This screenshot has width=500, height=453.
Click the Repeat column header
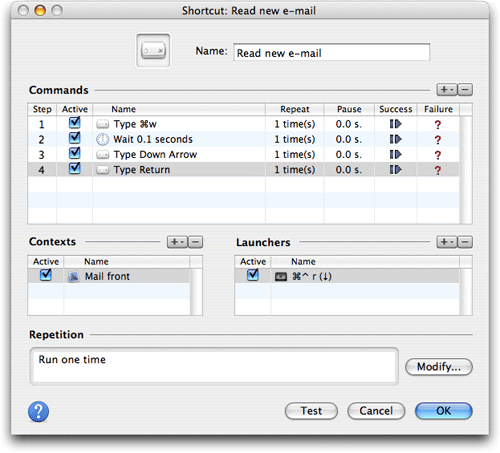coord(295,109)
